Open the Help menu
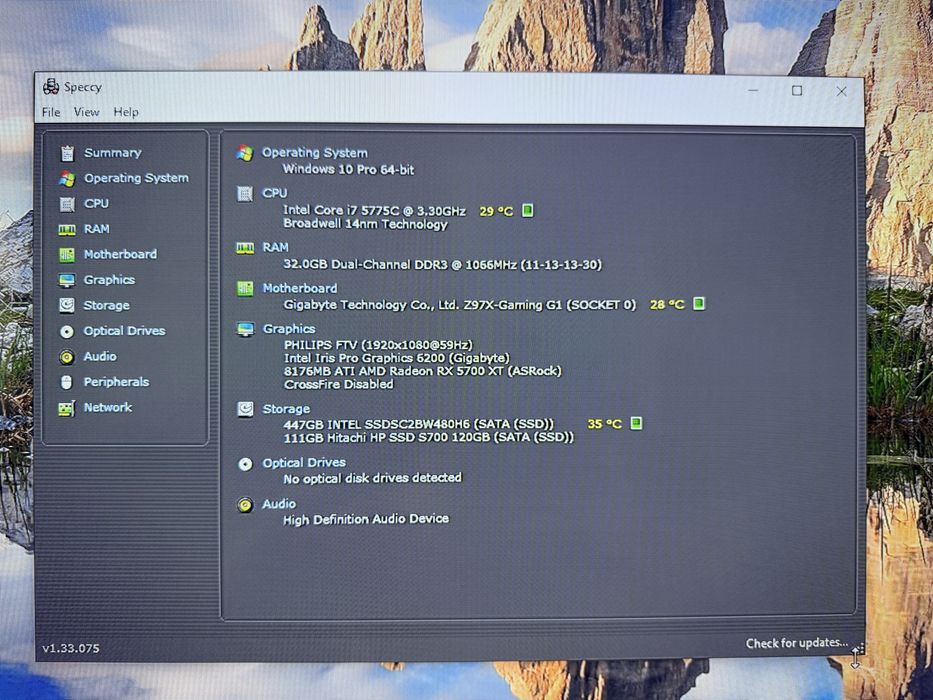Screen dimensions: 933x700 click(126, 112)
